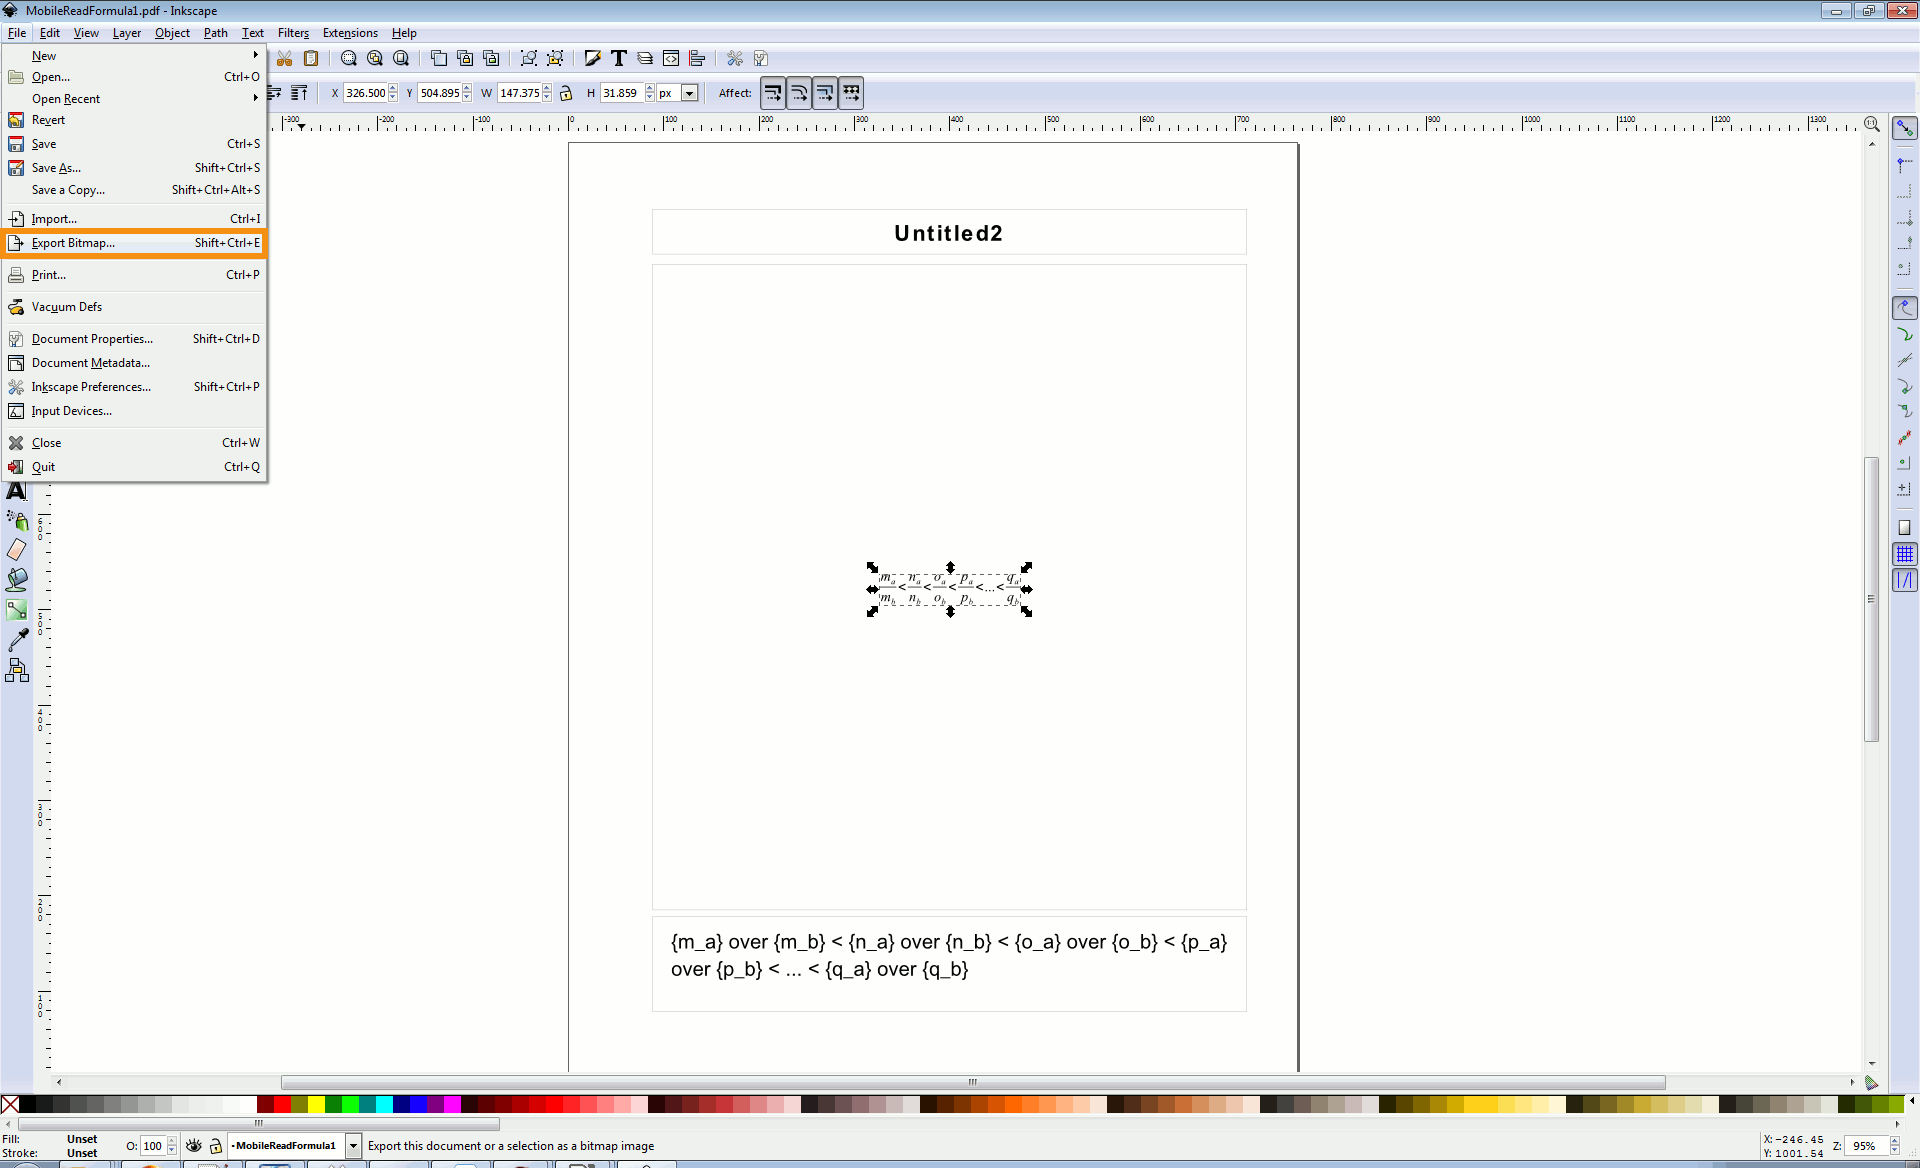Image resolution: width=1920 pixels, height=1168 pixels.
Task: Click Document Properties menu entry
Action: pos(92,339)
